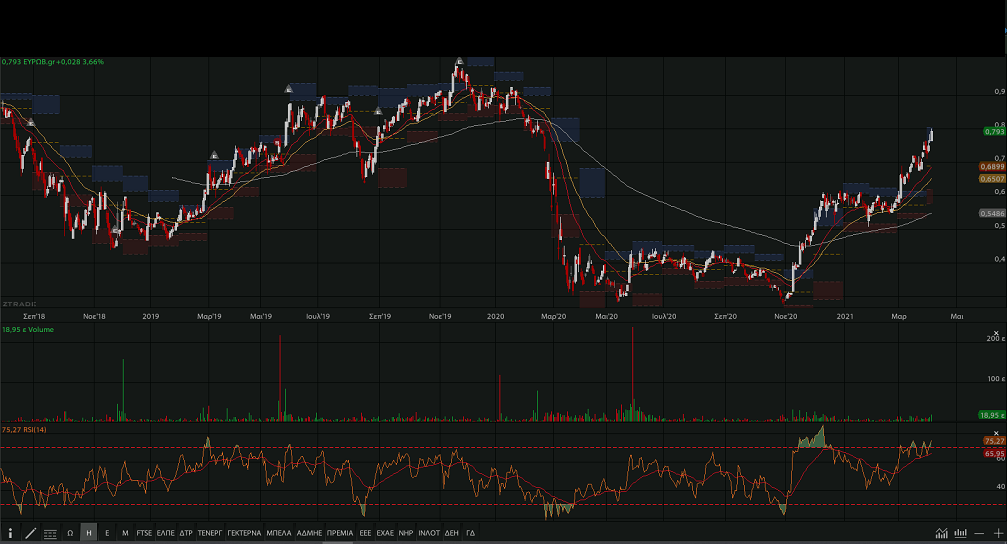This screenshot has height=544, width=1007.
Task: Select the Μ monthly timeframe
Action: [125, 533]
